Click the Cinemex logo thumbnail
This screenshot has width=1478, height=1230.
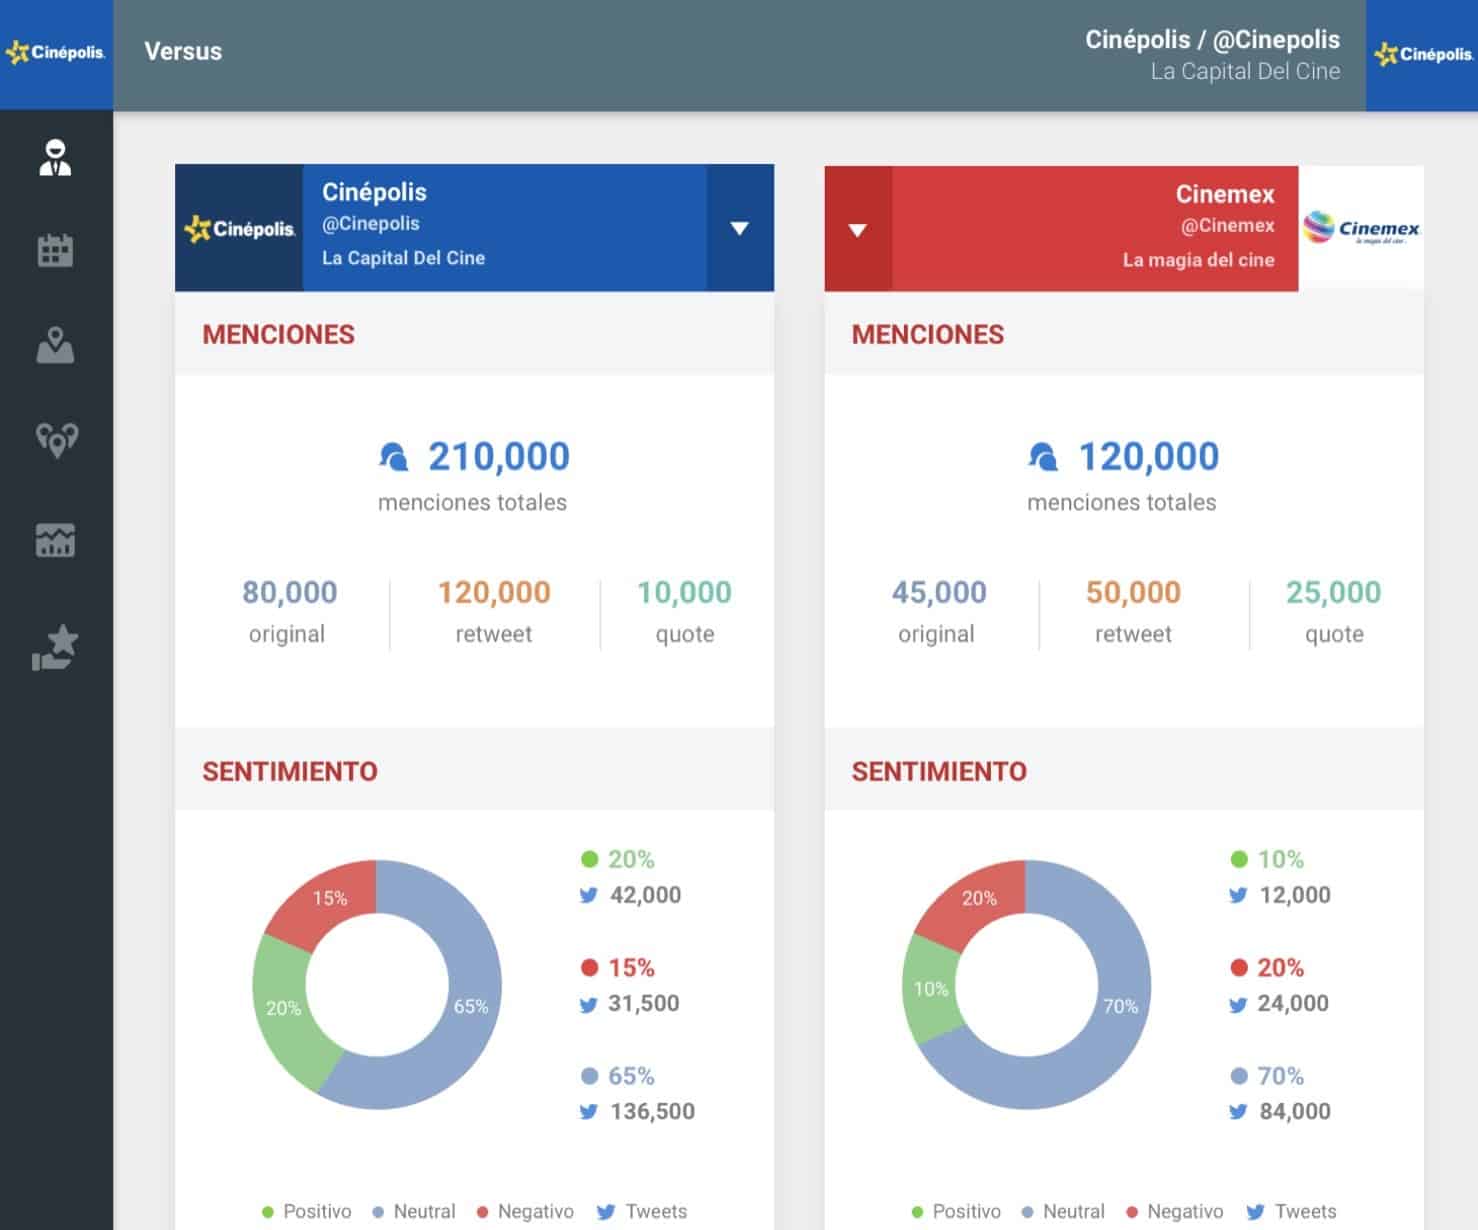1361,229
